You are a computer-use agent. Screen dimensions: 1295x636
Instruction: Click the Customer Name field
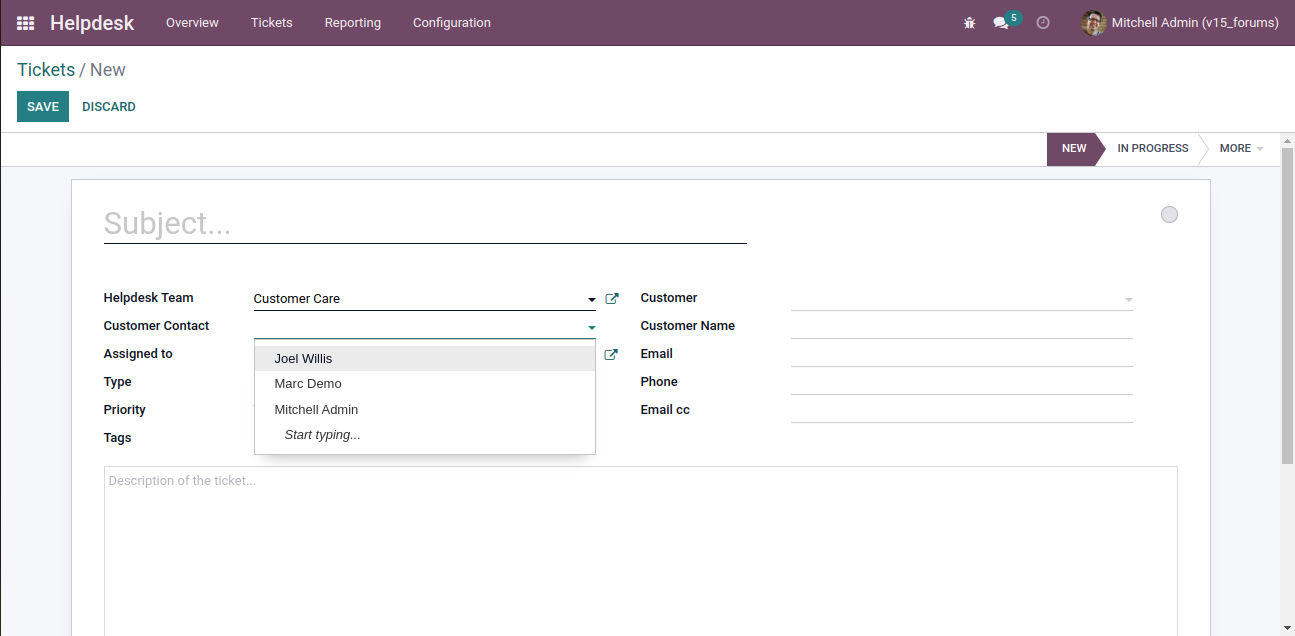point(961,326)
